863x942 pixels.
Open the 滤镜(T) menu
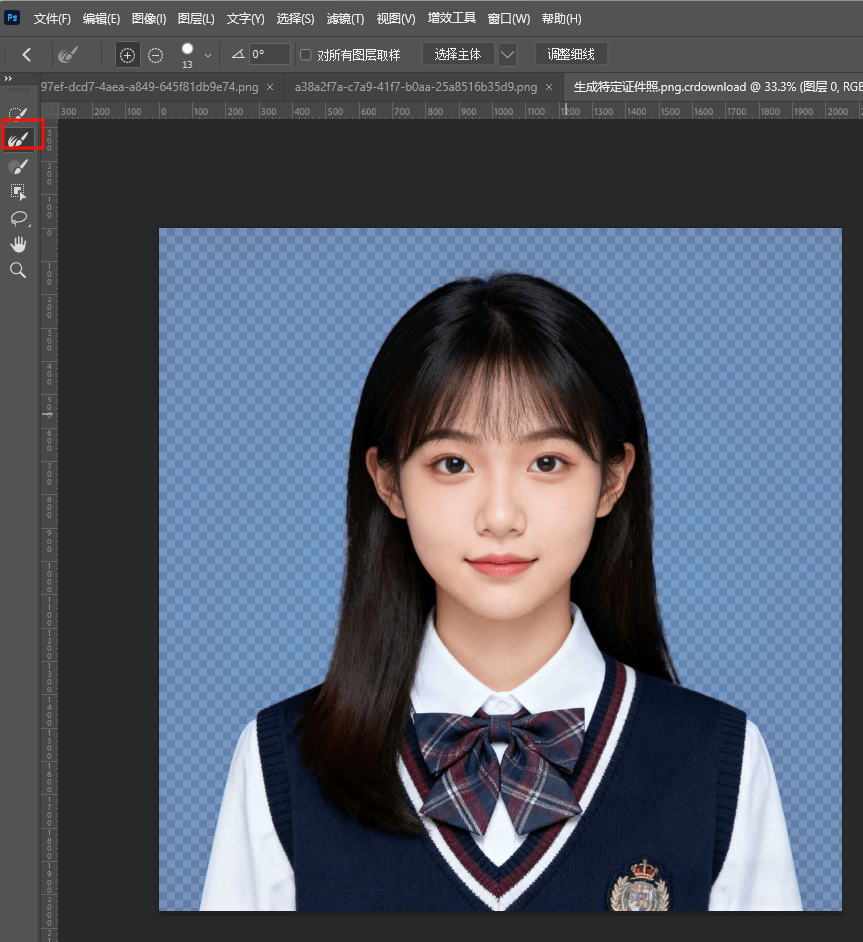345,19
